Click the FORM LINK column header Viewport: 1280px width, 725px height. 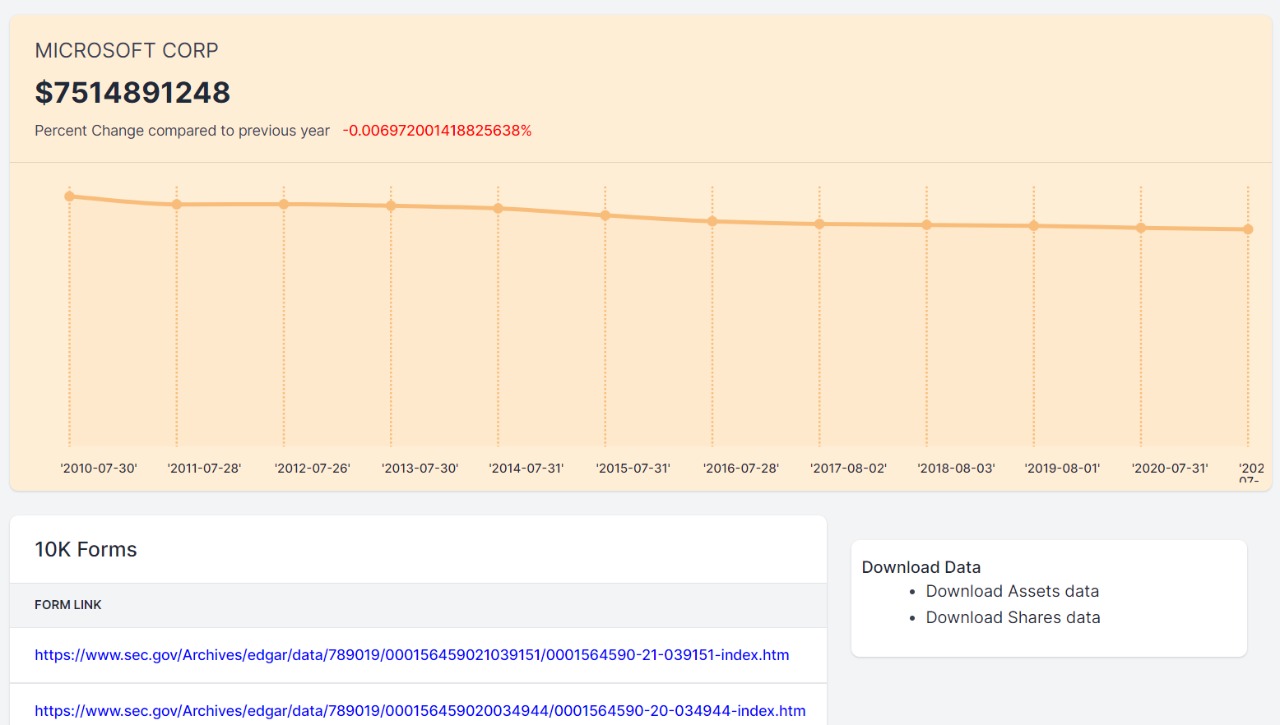68,605
